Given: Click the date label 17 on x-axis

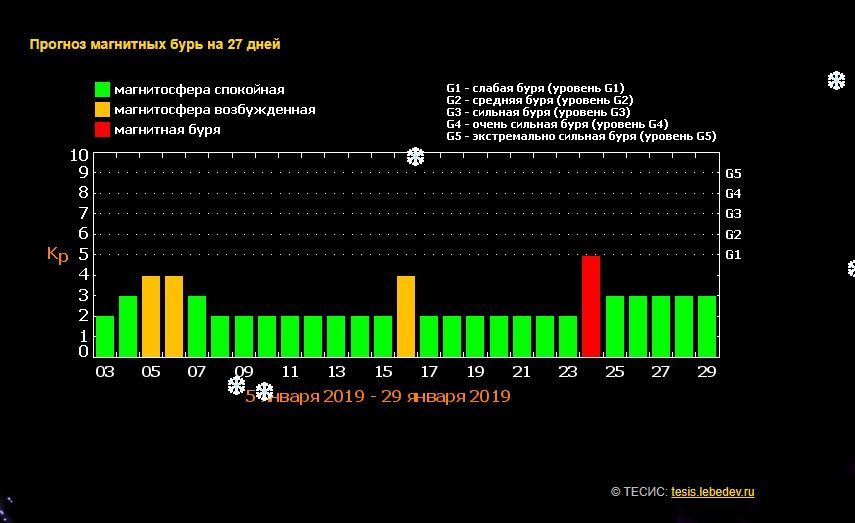Looking at the screenshot, I should (x=429, y=372).
